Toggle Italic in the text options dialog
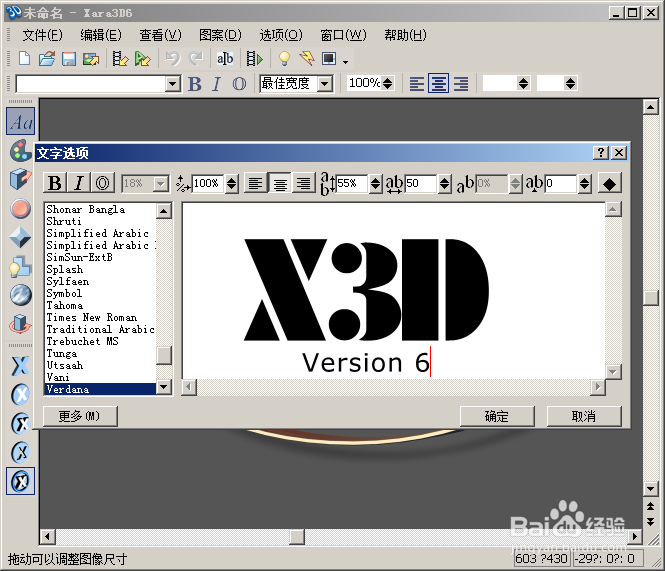 tap(78, 184)
